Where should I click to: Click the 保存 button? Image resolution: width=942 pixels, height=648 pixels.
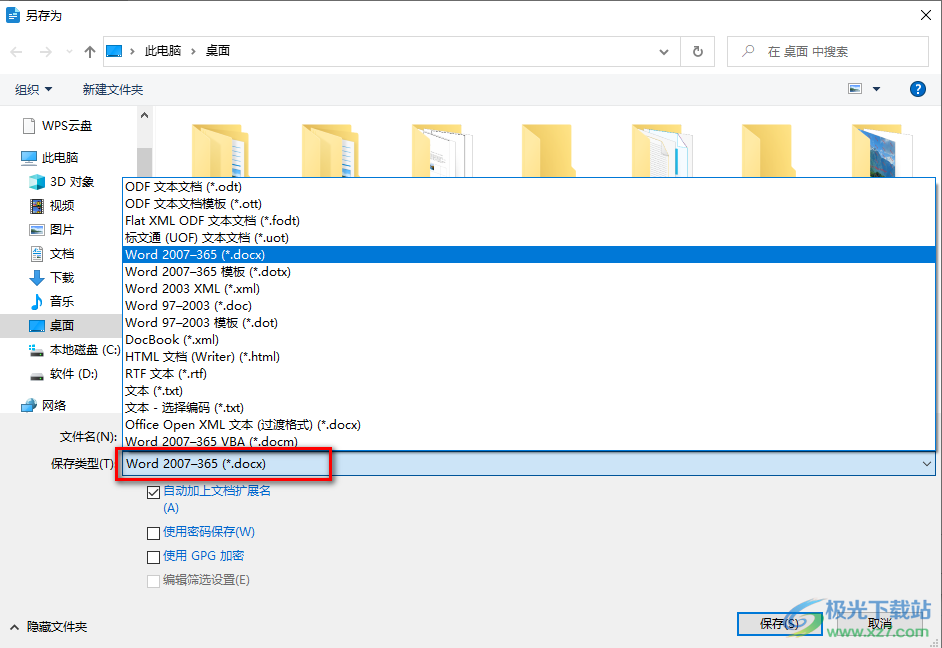pos(779,622)
